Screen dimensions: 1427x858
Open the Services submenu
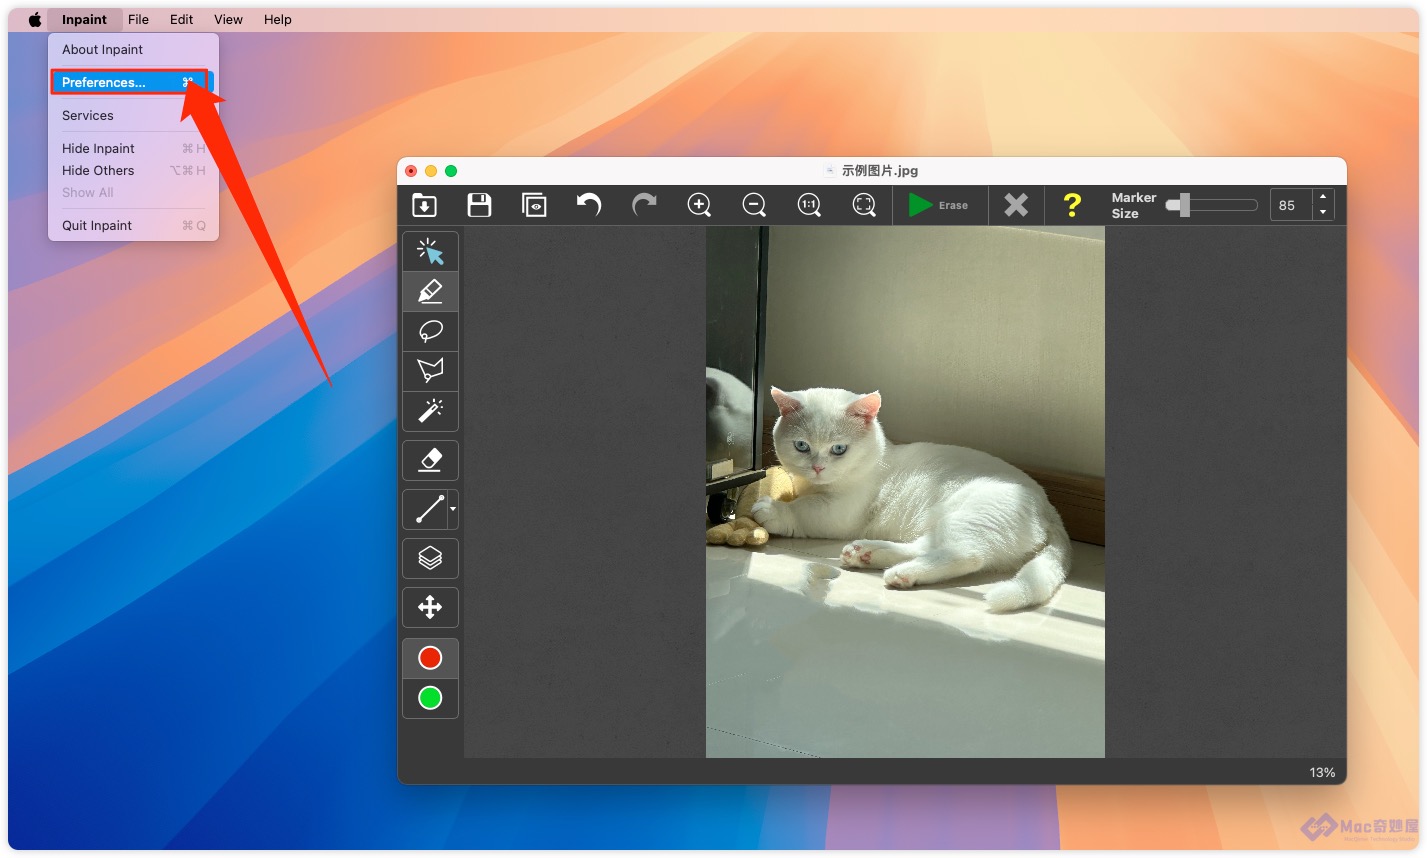coord(133,115)
